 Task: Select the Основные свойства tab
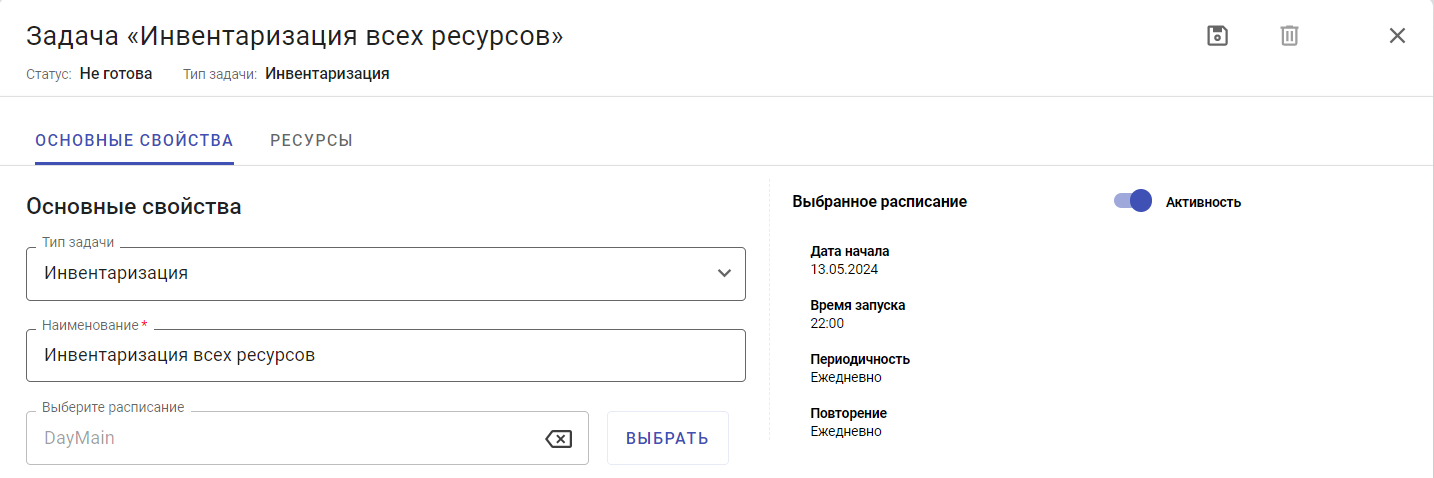[x=134, y=141]
